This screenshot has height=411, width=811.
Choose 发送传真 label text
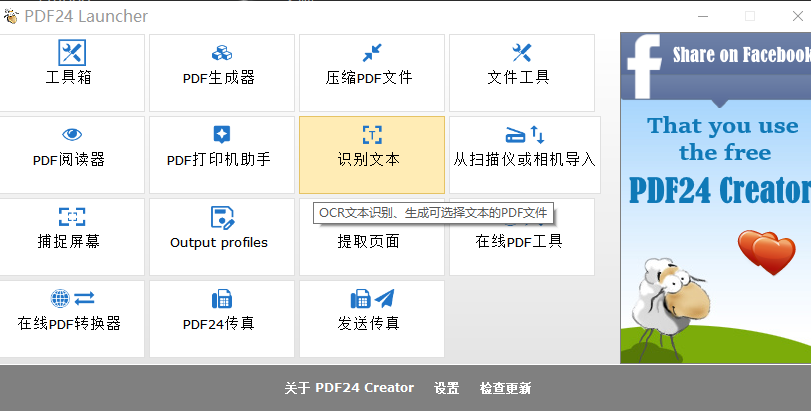(369, 324)
